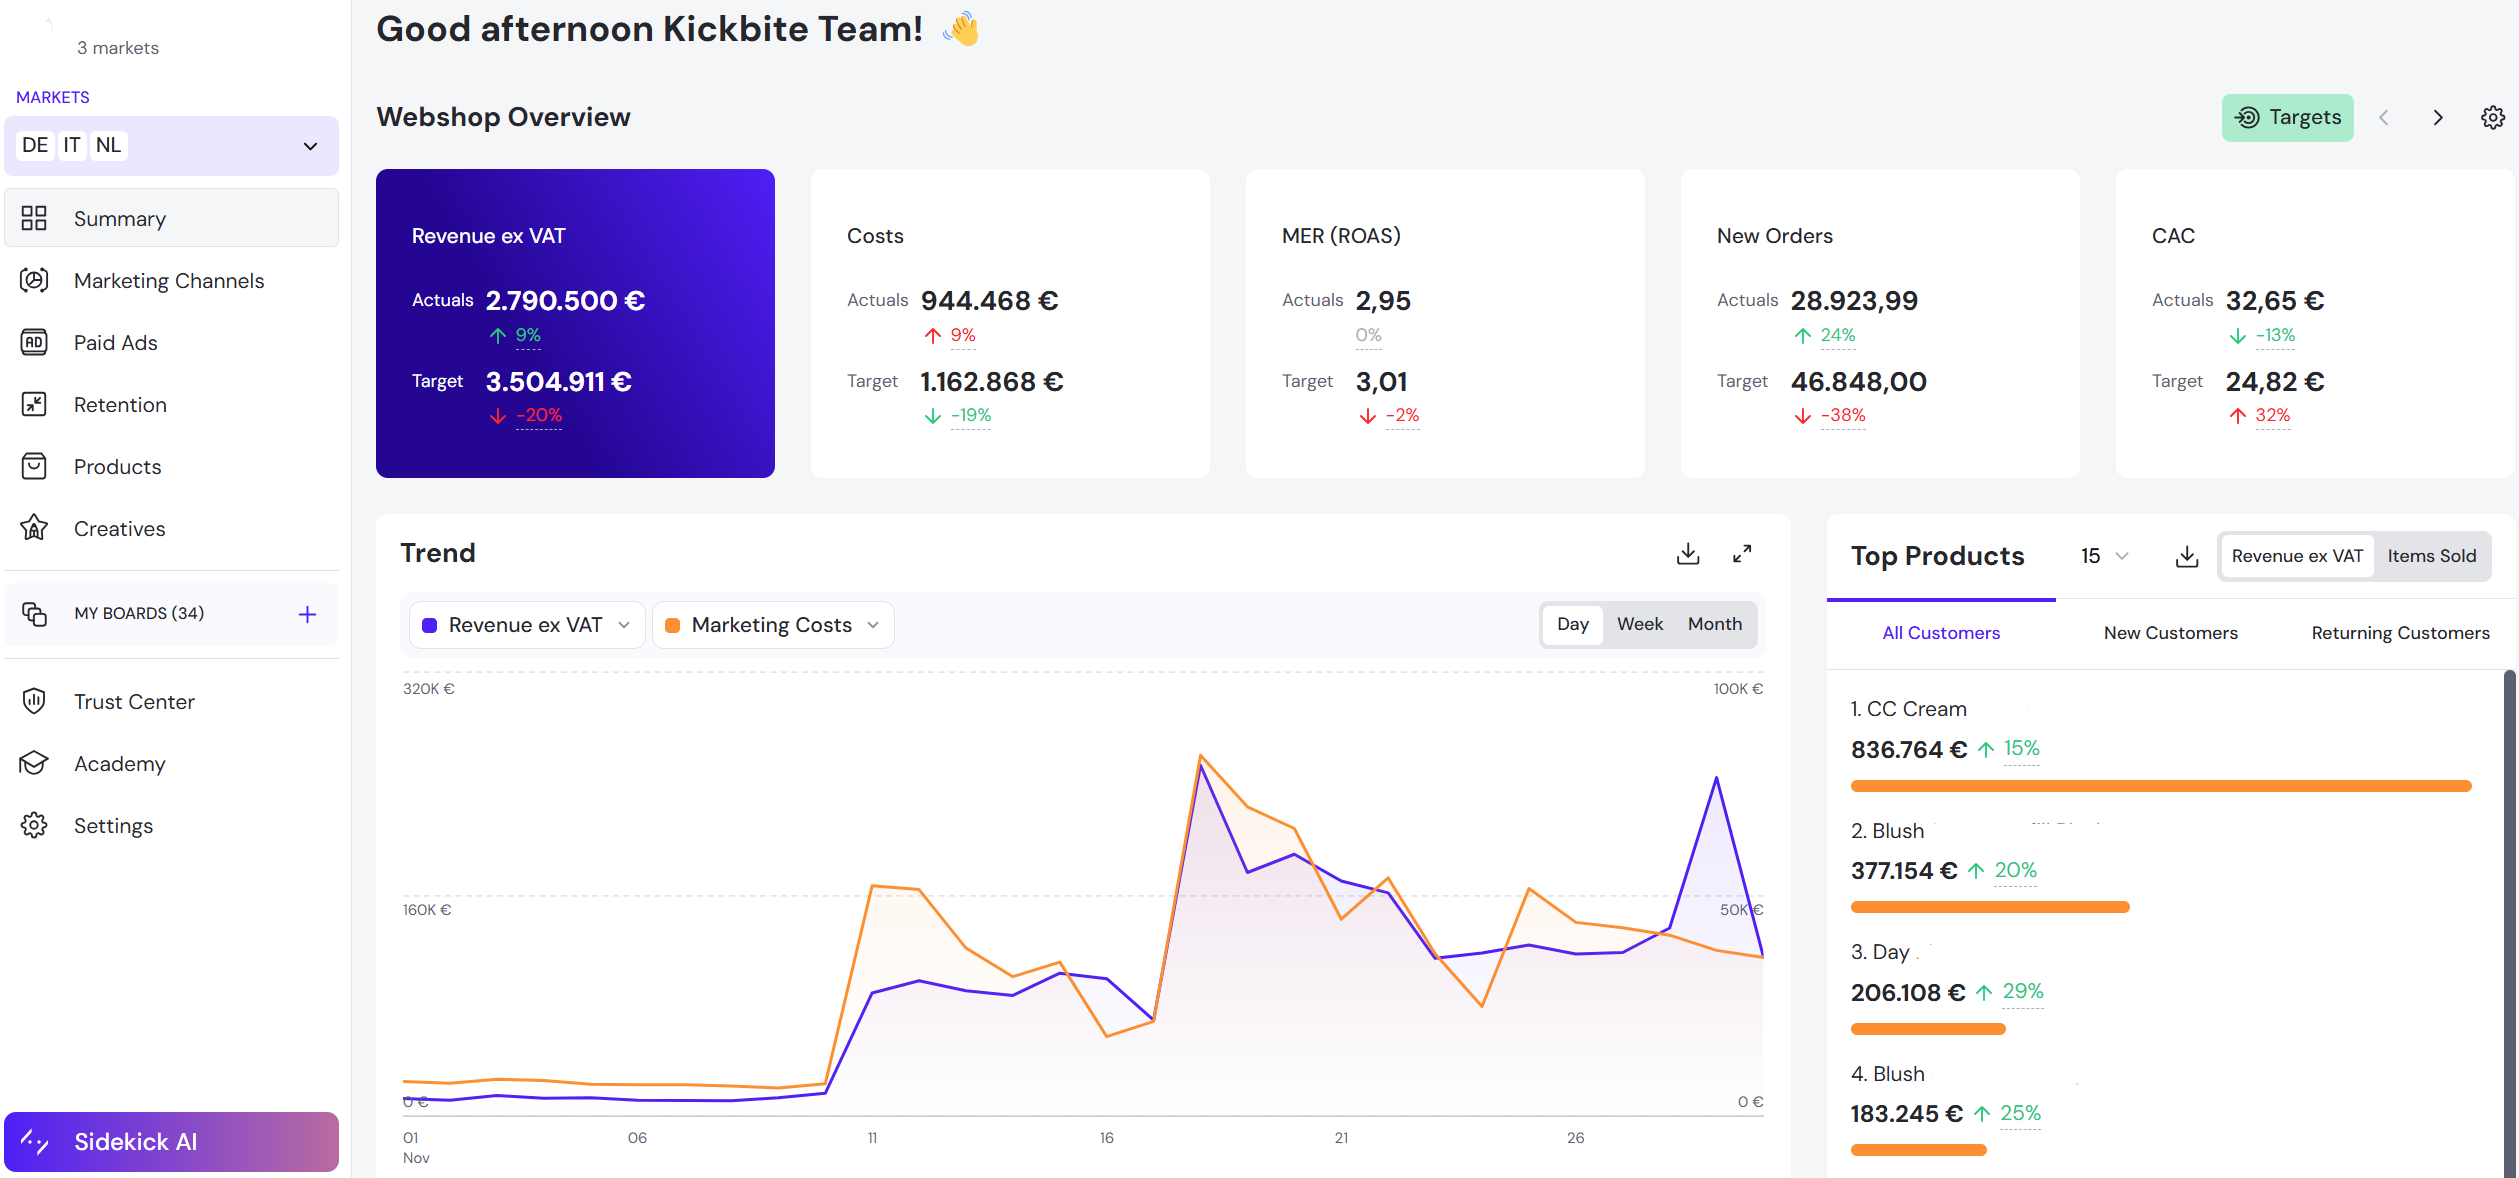
Task: Open Returning Customers tab
Action: (x=2400, y=632)
